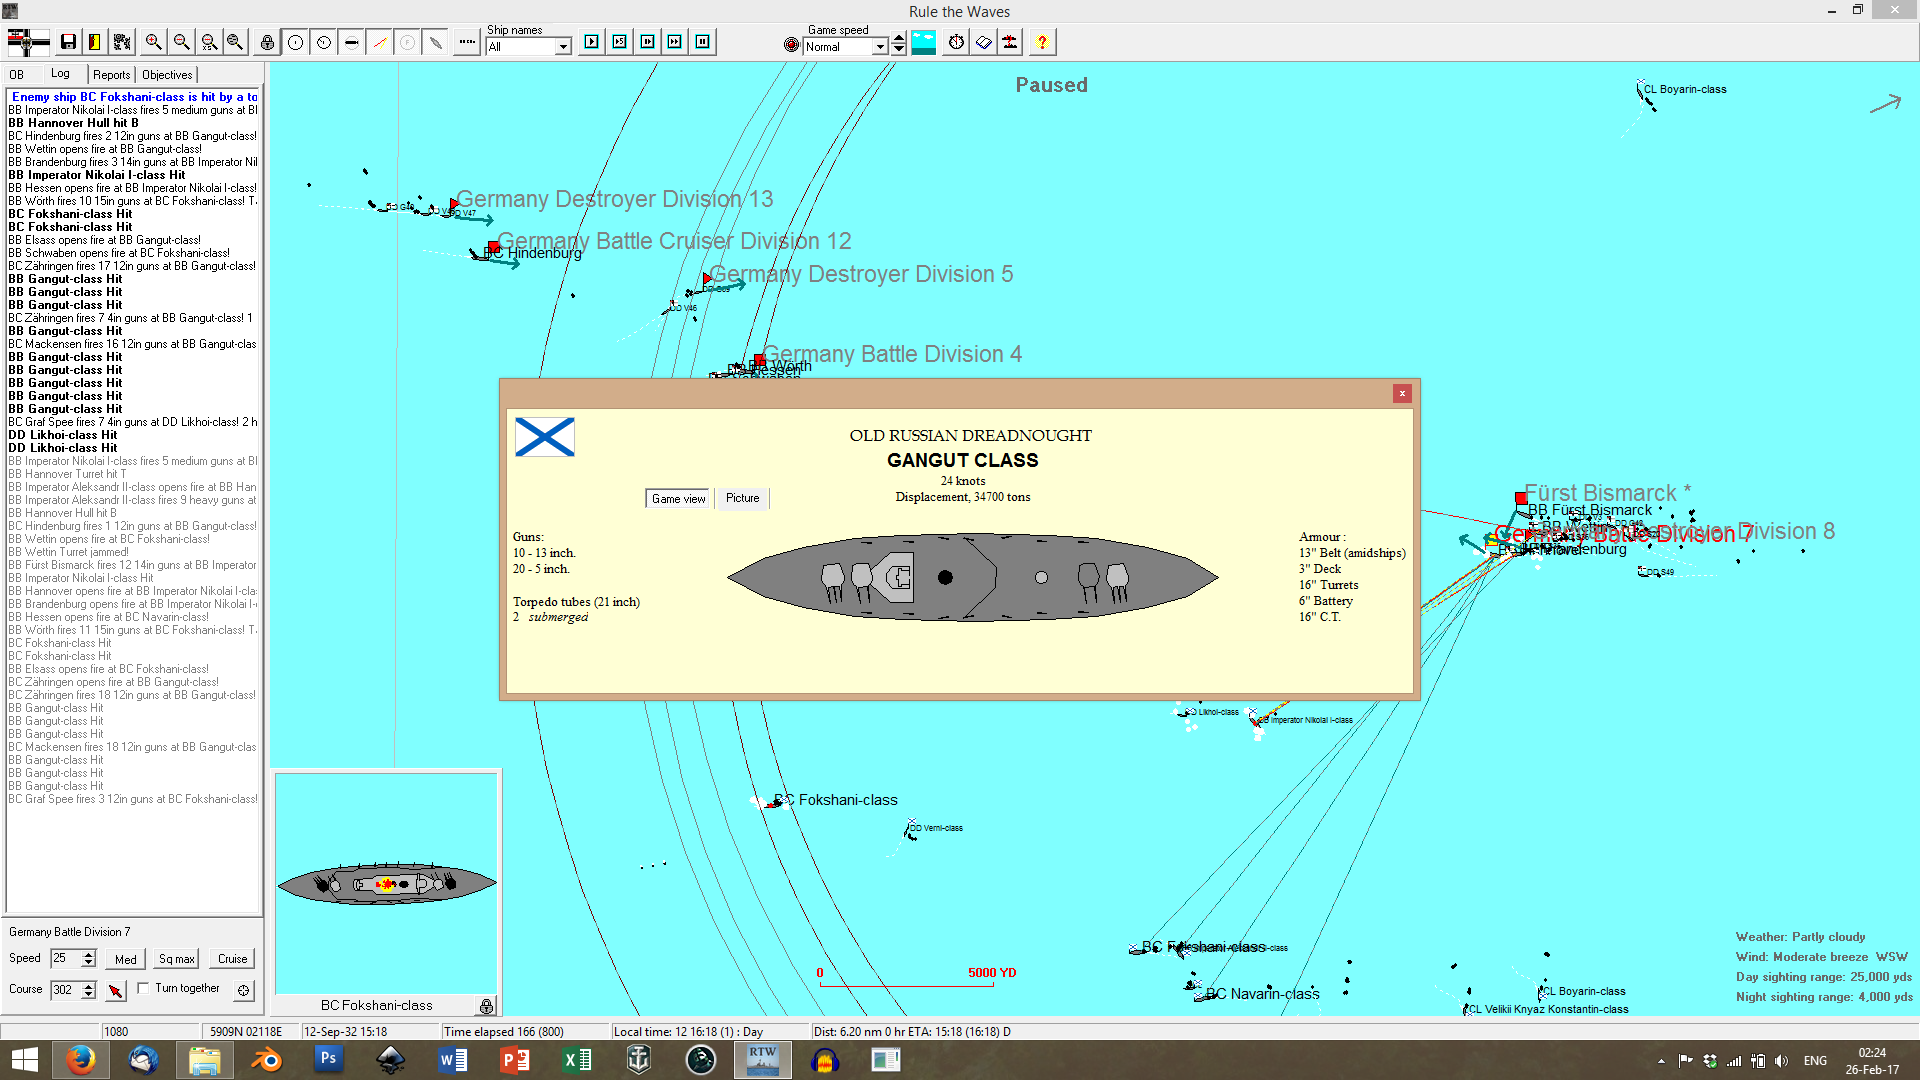Toggle lock icon beside BC Fokshani-class label
The height and width of the screenshot is (1080, 1920).
[x=486, y=1006]
